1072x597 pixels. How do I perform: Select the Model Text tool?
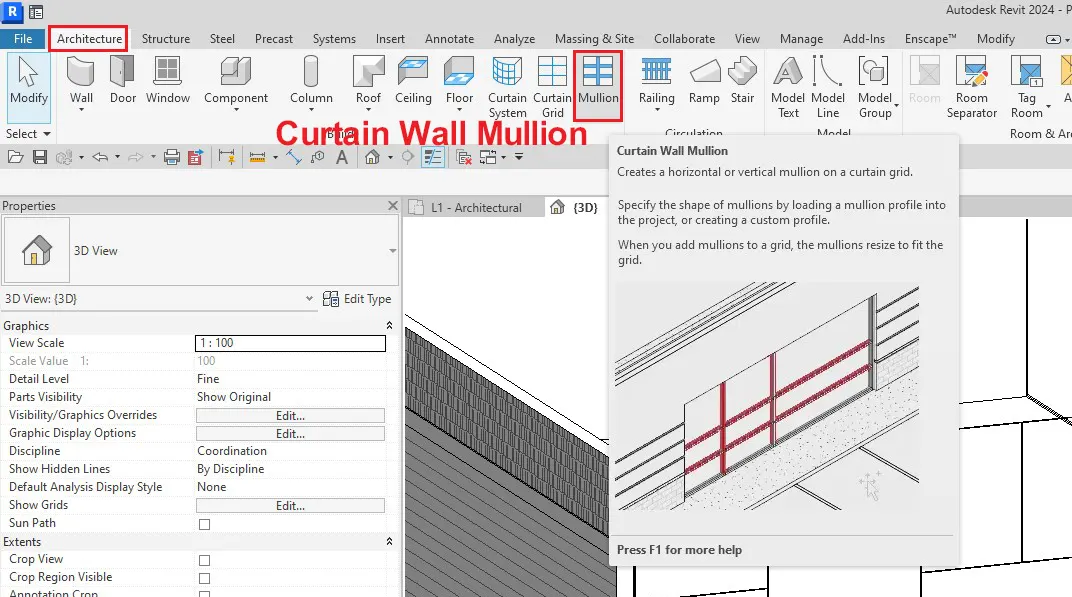788,87
